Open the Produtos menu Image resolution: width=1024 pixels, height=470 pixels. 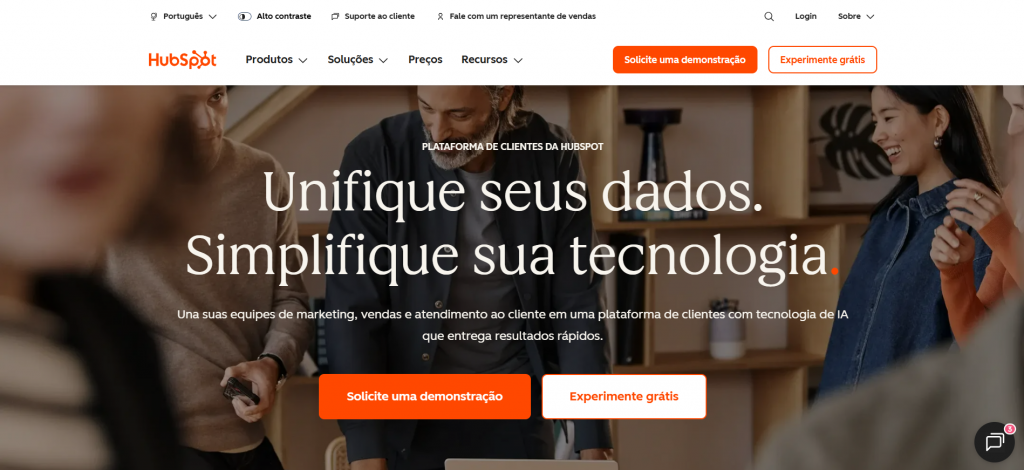(276, 59)
